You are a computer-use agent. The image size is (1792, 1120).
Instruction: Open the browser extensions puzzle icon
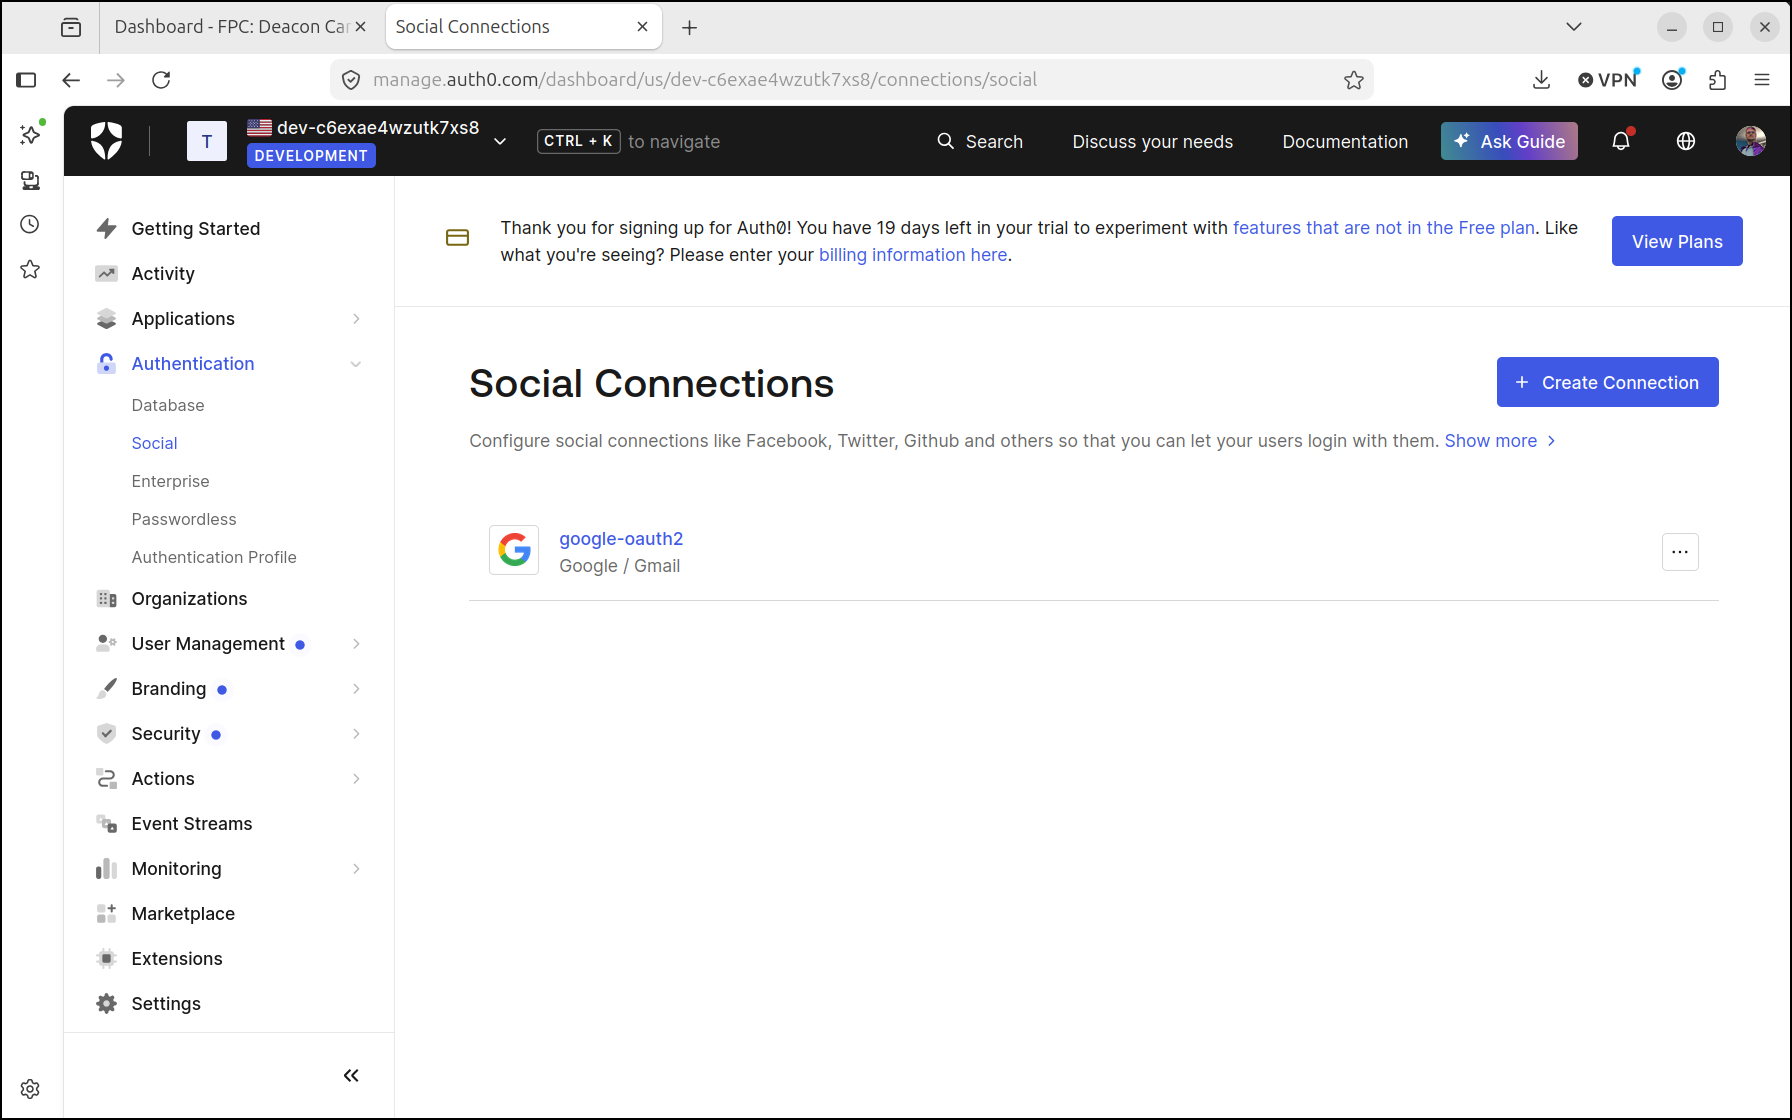pos(1718,80)
